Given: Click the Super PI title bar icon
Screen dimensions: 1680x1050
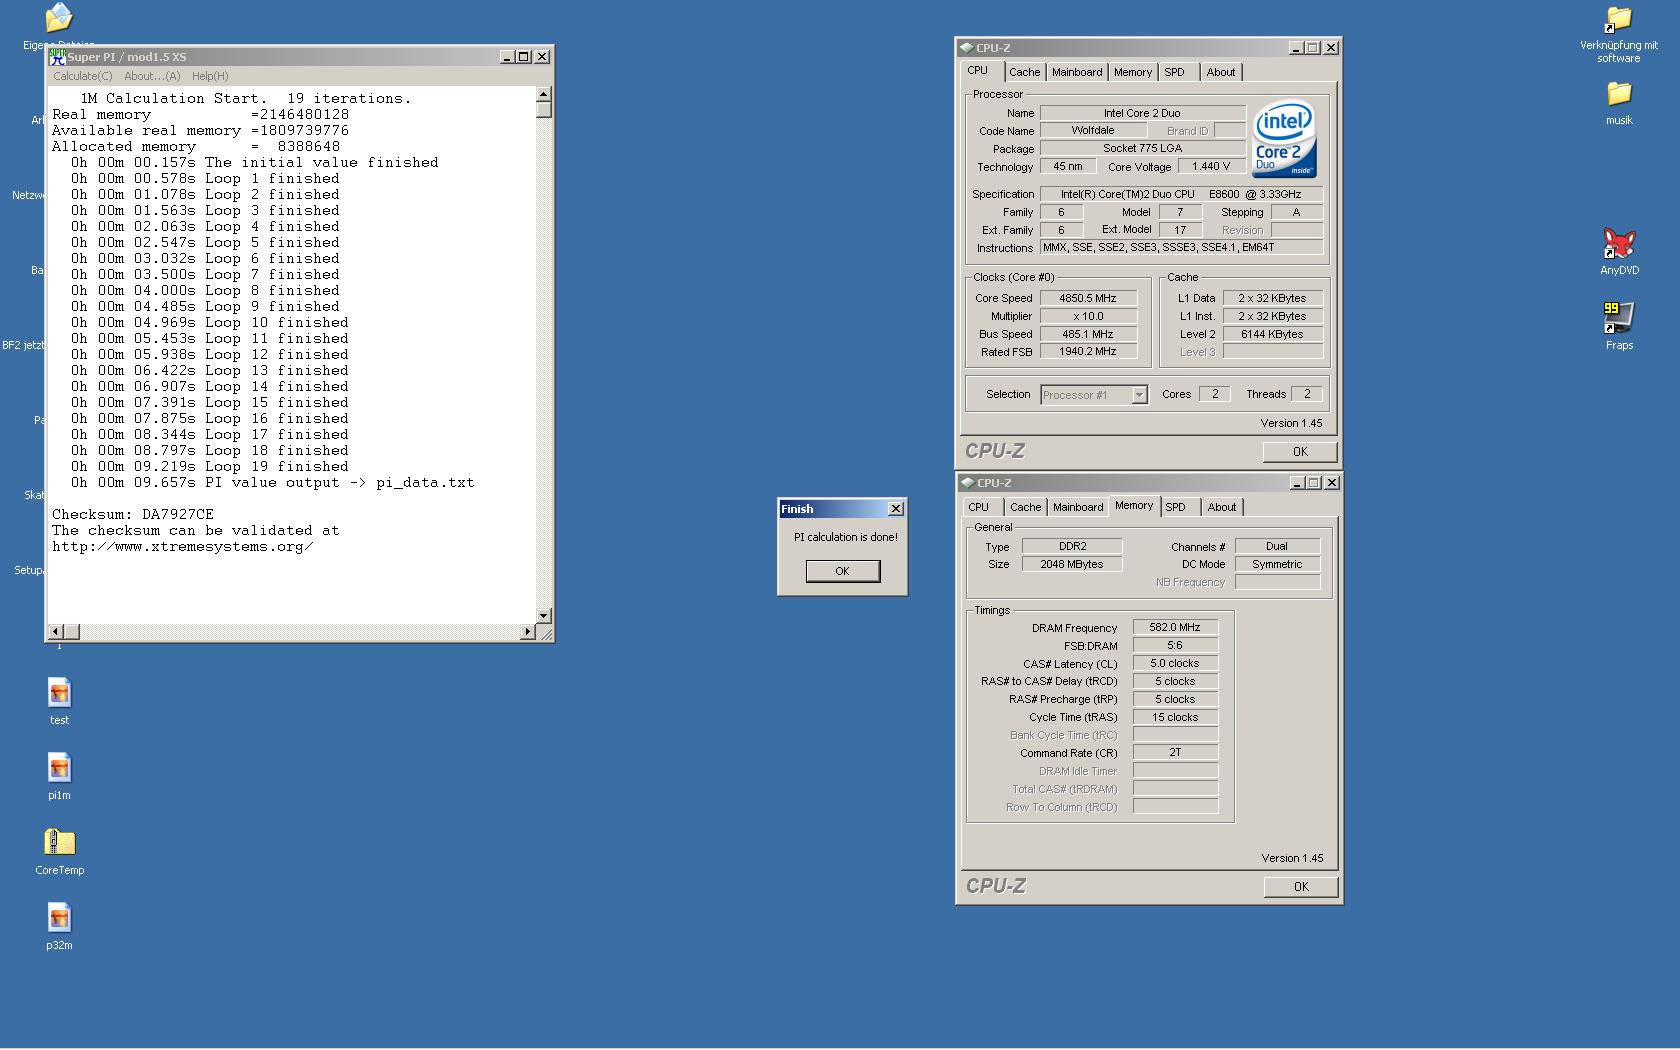Looking at the screenshot, I should tap(58, 57).
